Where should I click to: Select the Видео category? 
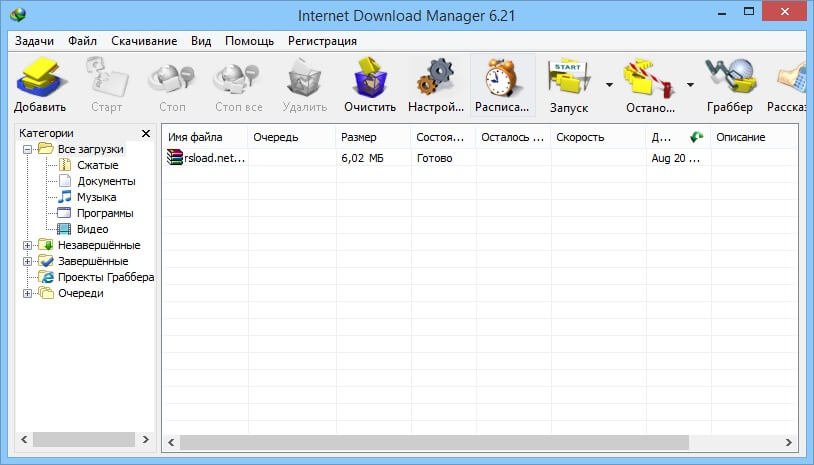92,229
